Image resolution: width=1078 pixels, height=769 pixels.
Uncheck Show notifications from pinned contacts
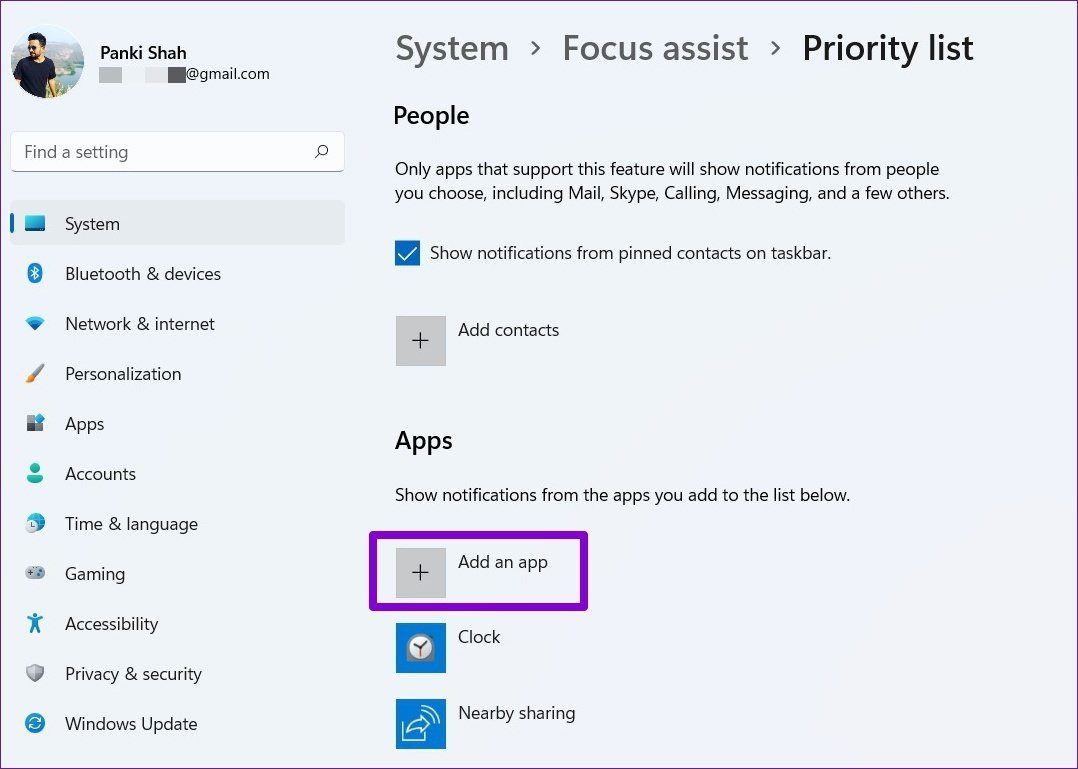[x=407, y=253]
